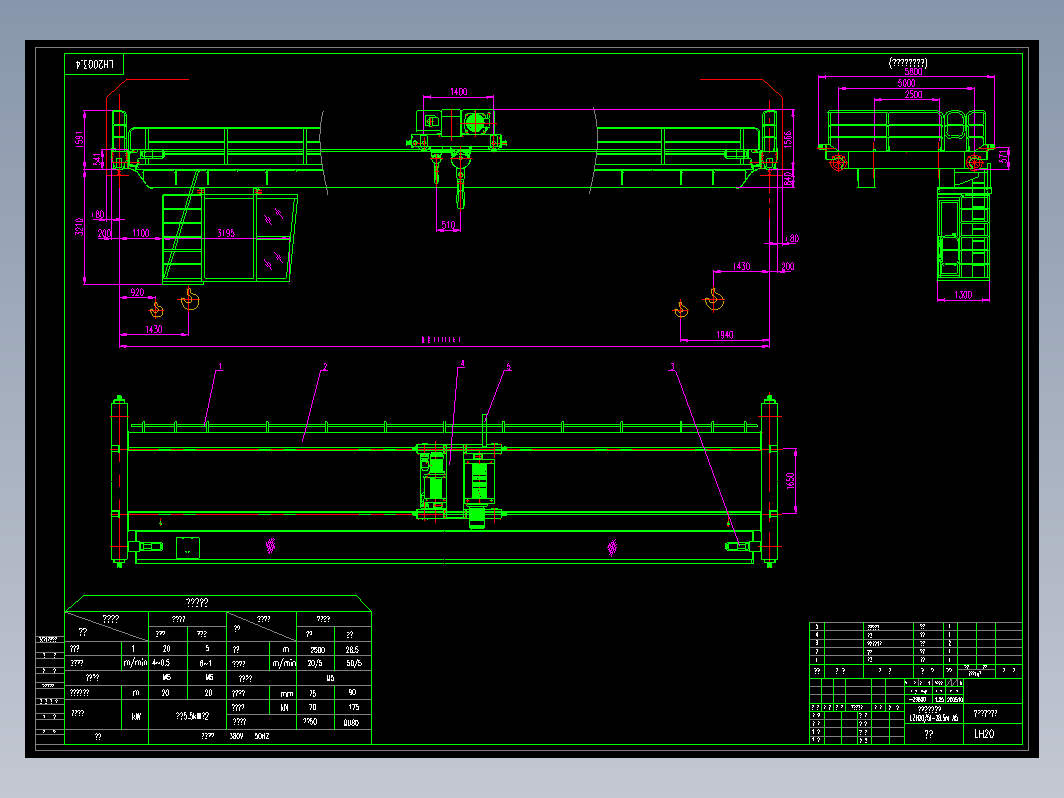Click the 1650 plan view dimension
1064x798 pixels.
click(x=790, y=480)
